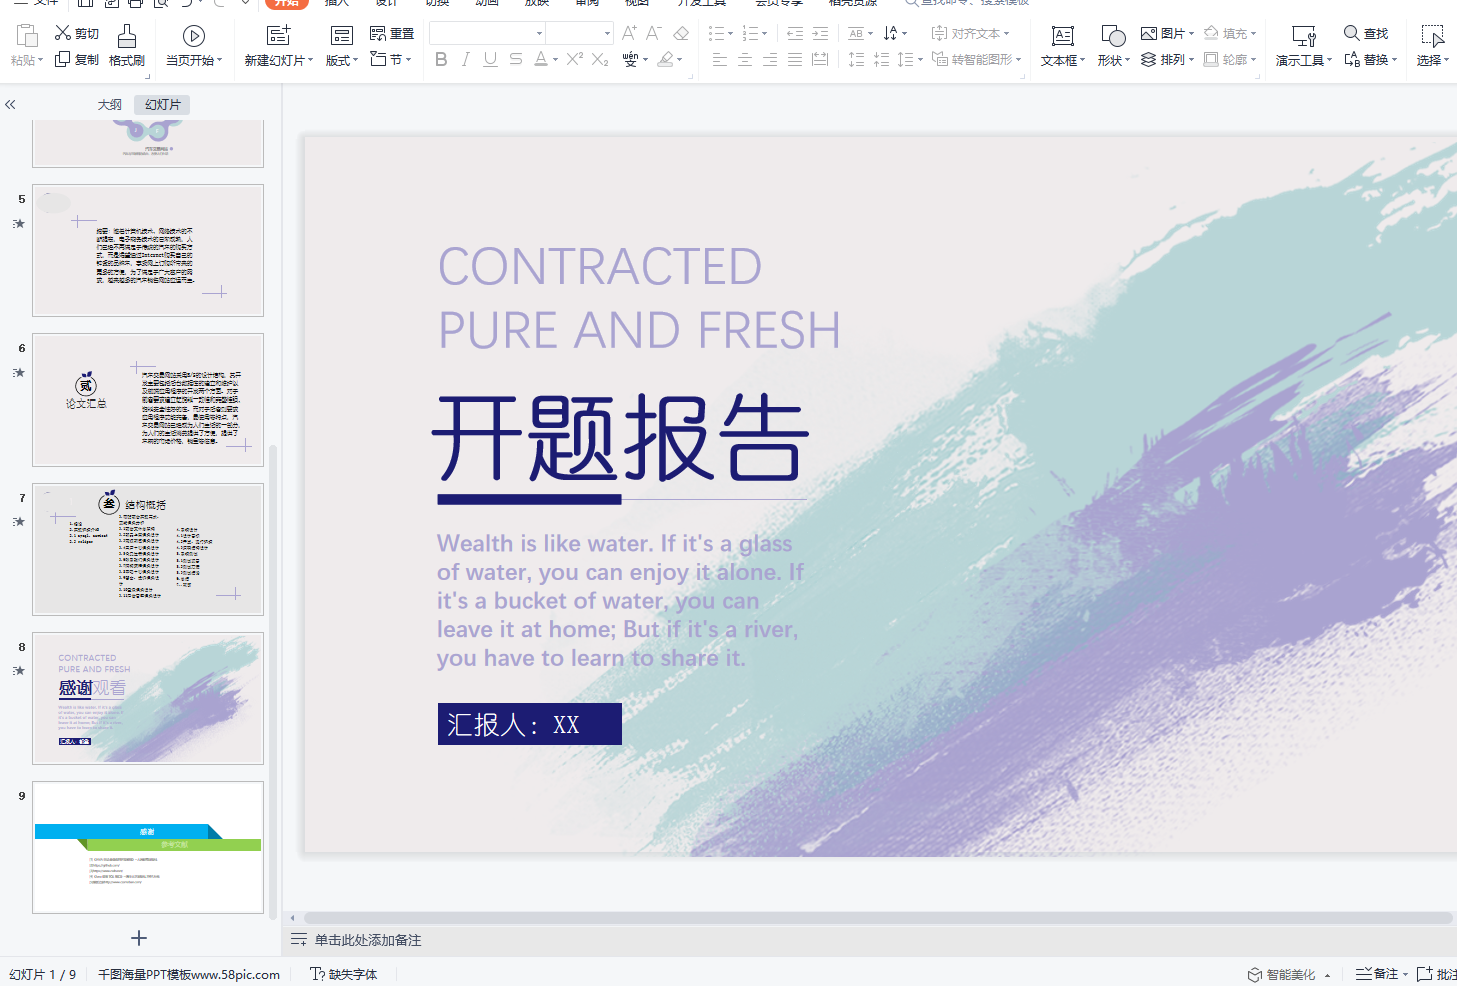Toggle Superscript X² formatting
Image resolution: width=1457 pixels, height=986 pixels.
tap(574, 59)
